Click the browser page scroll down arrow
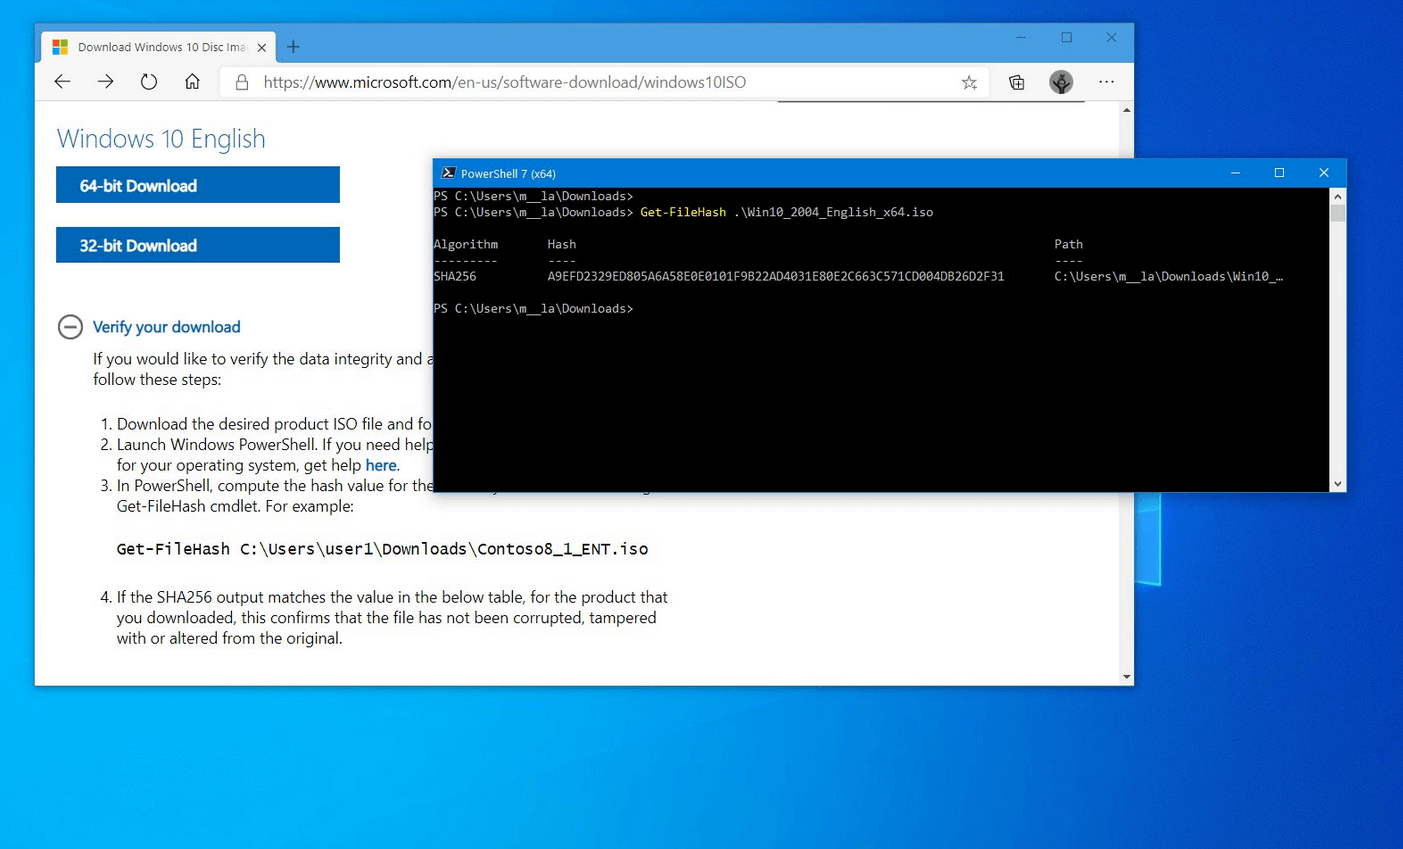The width and height of the screenshot is (1403, 849). point(1126,677)
